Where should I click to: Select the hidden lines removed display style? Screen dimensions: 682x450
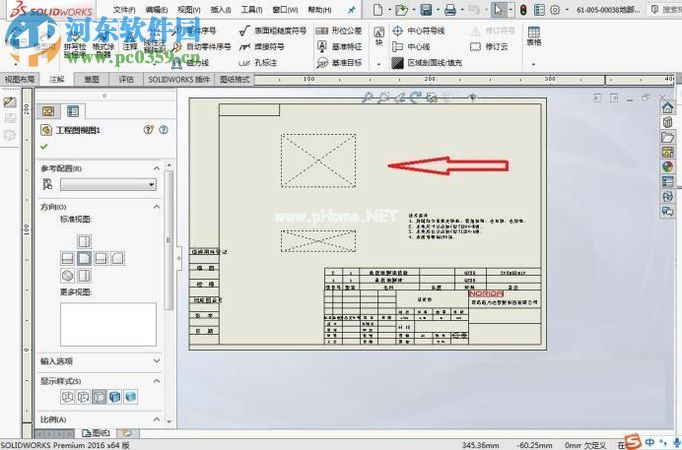pos(99,397)
